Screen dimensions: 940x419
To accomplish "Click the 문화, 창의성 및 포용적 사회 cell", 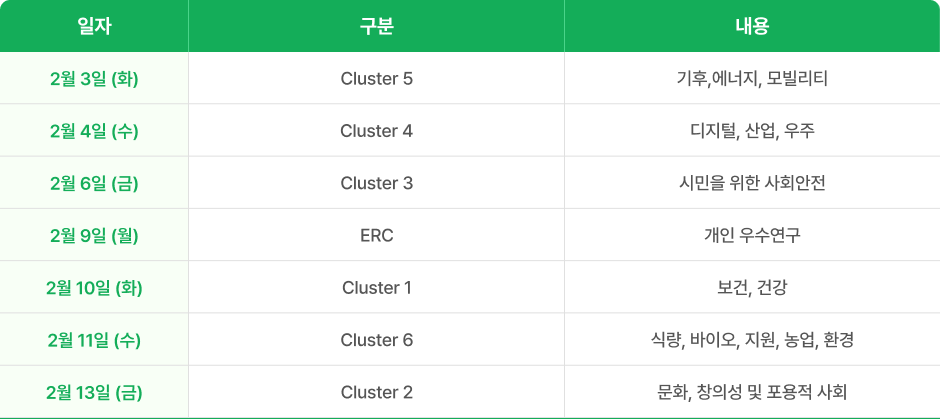I will tap(752, 392).
